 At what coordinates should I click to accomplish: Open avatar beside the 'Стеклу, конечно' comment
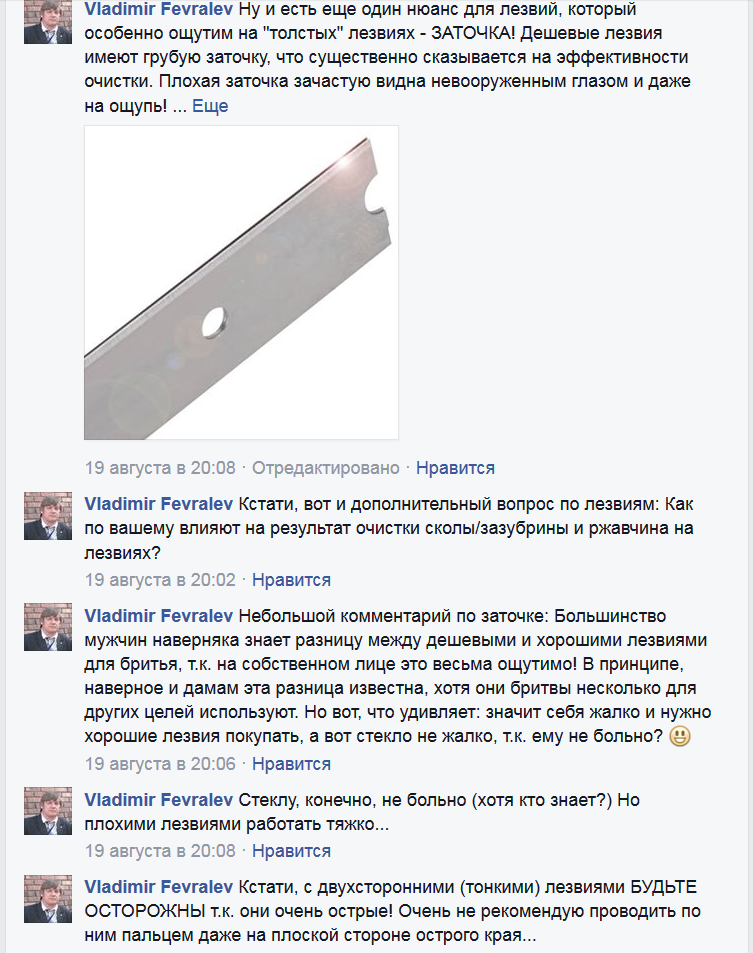(48, 811)
